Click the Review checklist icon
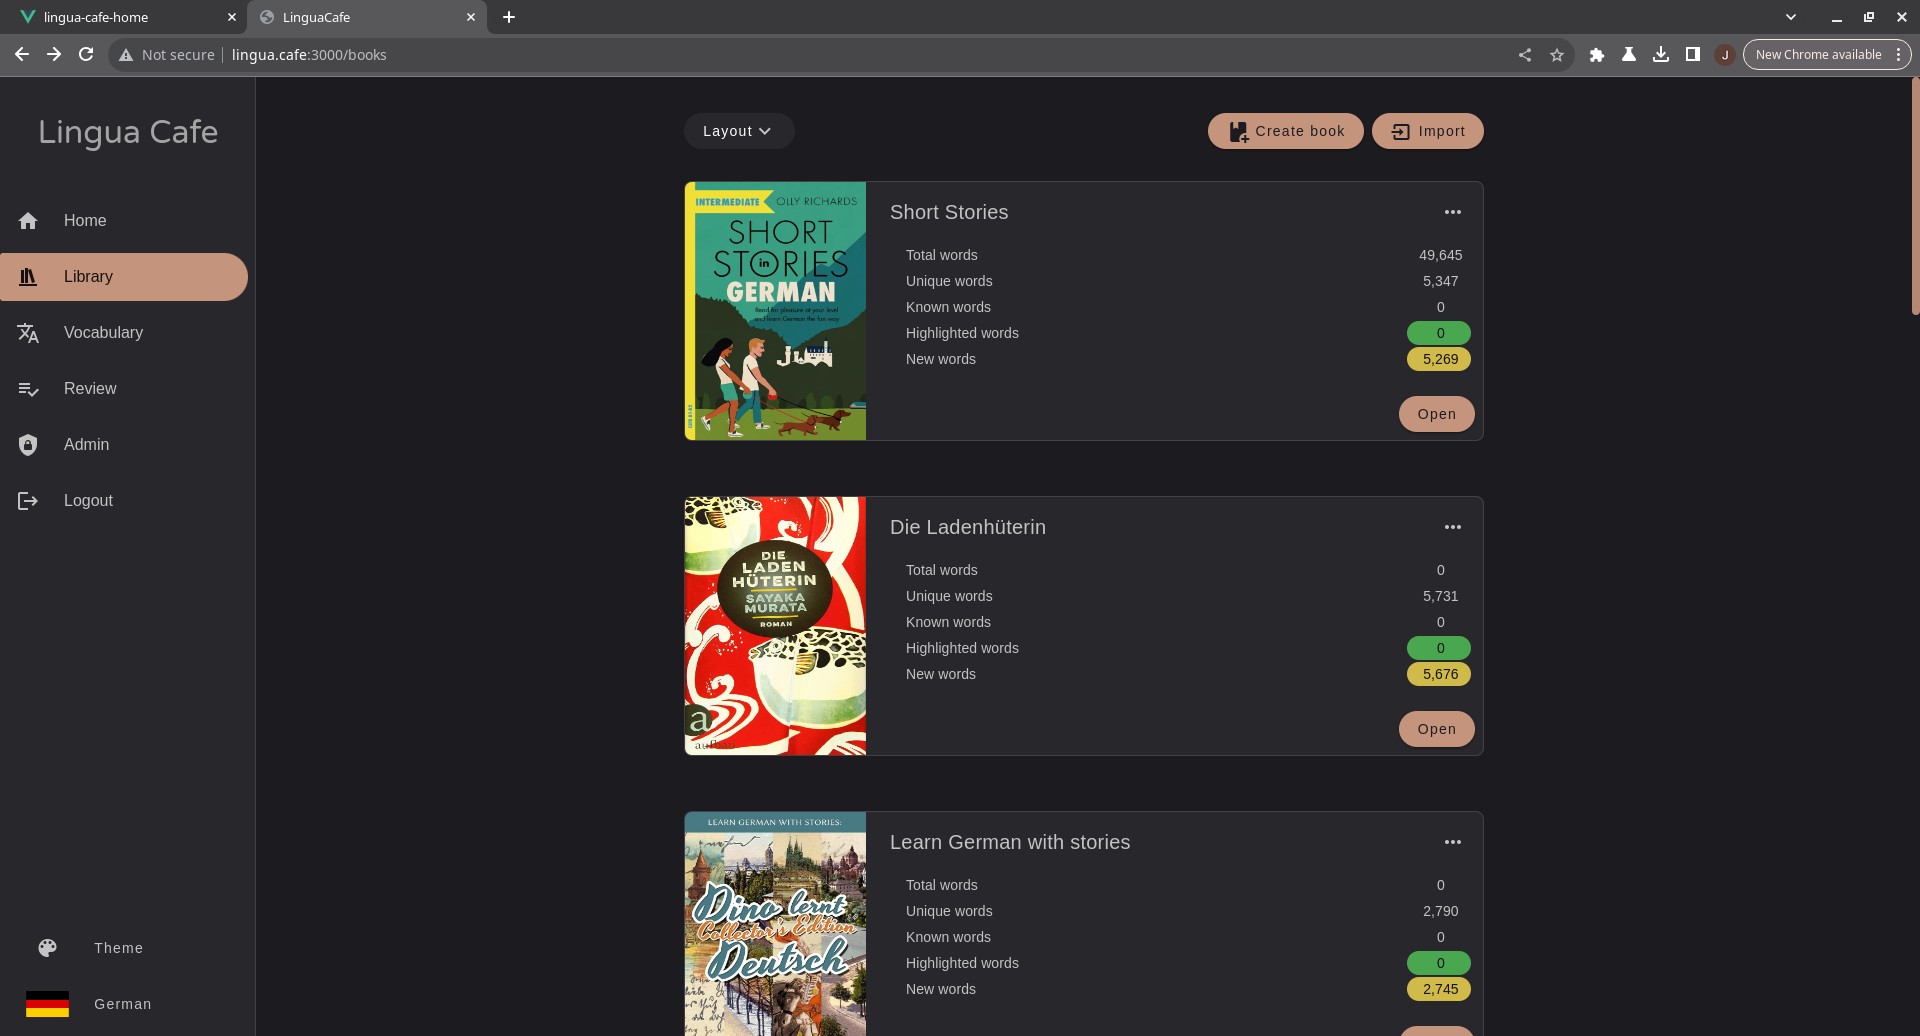1920x1036 pixels. coord(28,389)
